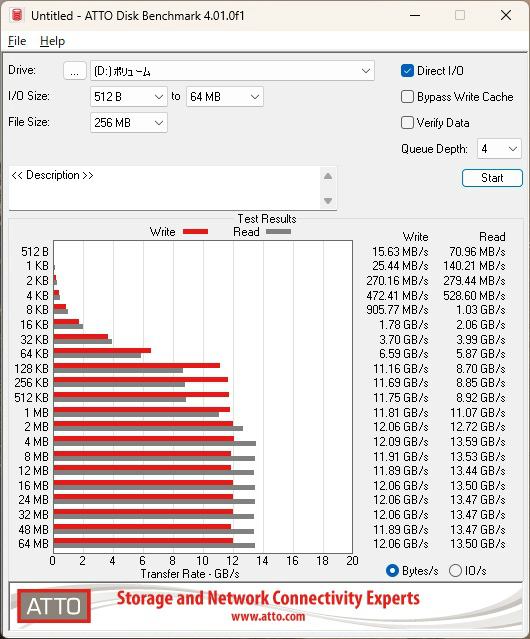This screenshot has height=639, width=530.
Task: Expand the Drive selection dropdown
Action: click(232, 71)
